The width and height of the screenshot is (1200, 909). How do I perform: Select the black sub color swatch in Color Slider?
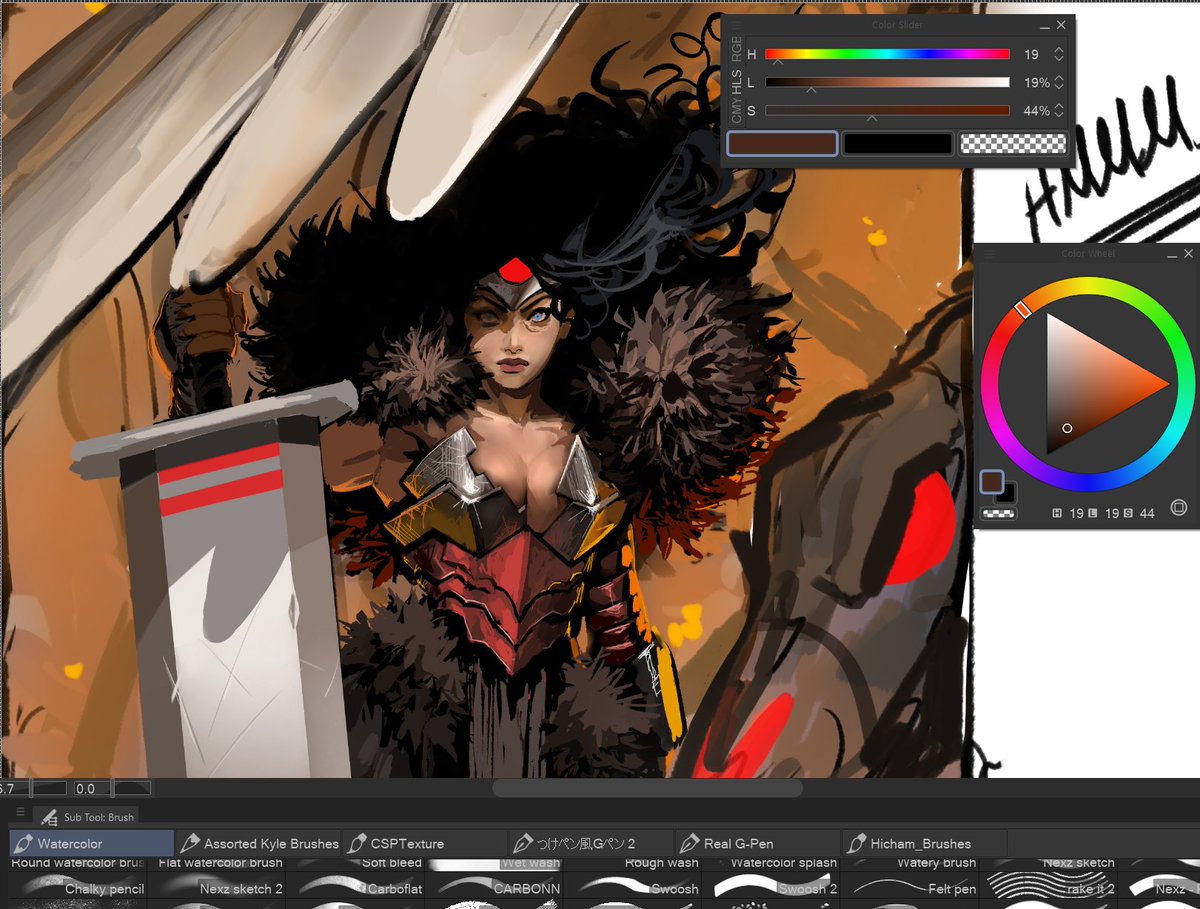[x=897, y=144]
